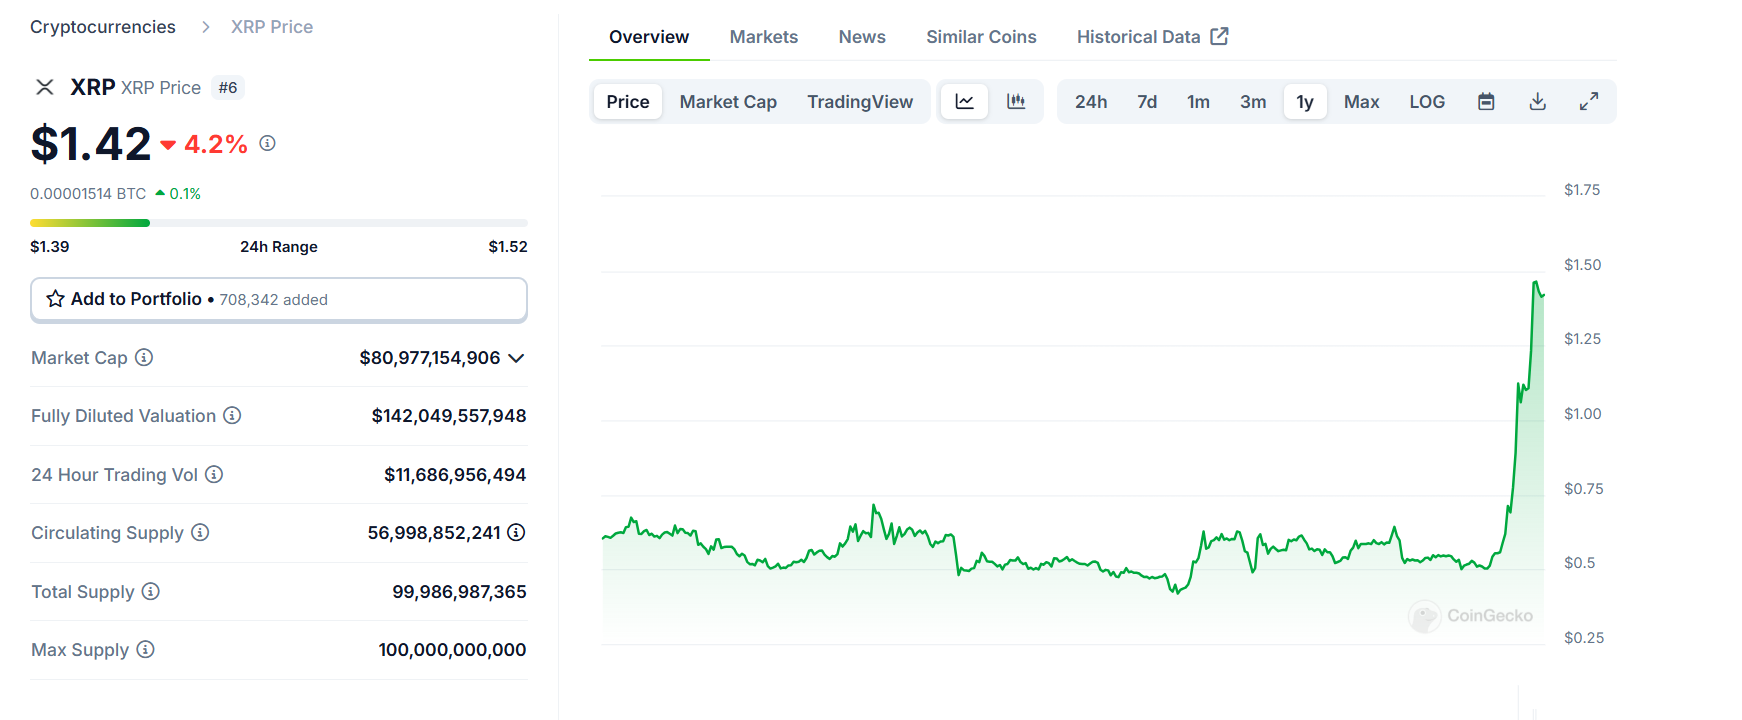
Task: Open the price change info icon
Action: pos(267,143)
